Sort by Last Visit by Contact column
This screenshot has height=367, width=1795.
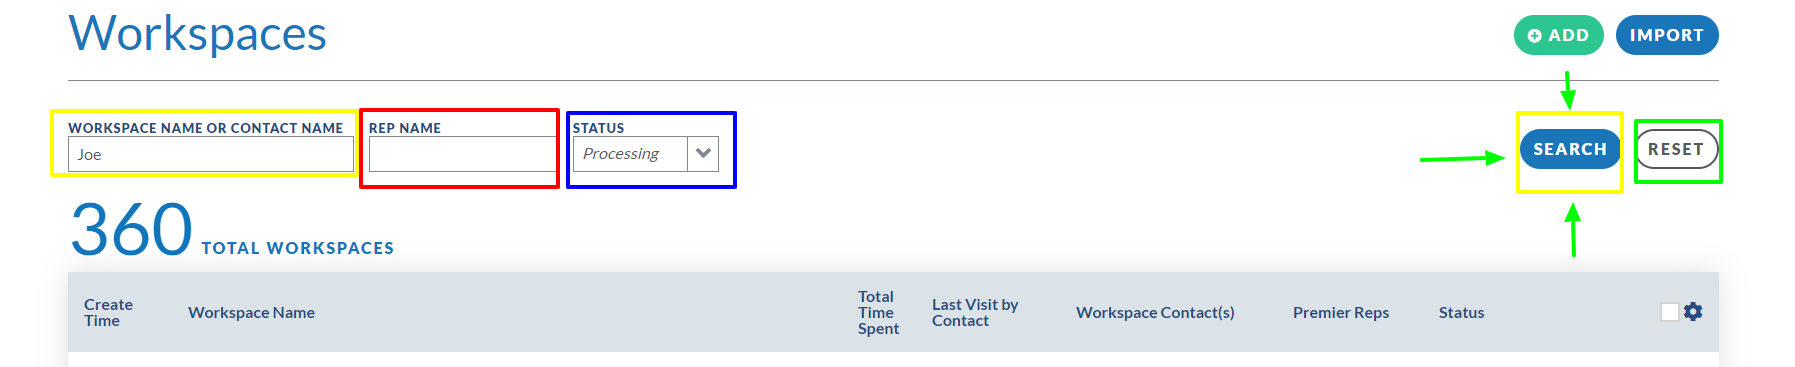click(975, 312)
